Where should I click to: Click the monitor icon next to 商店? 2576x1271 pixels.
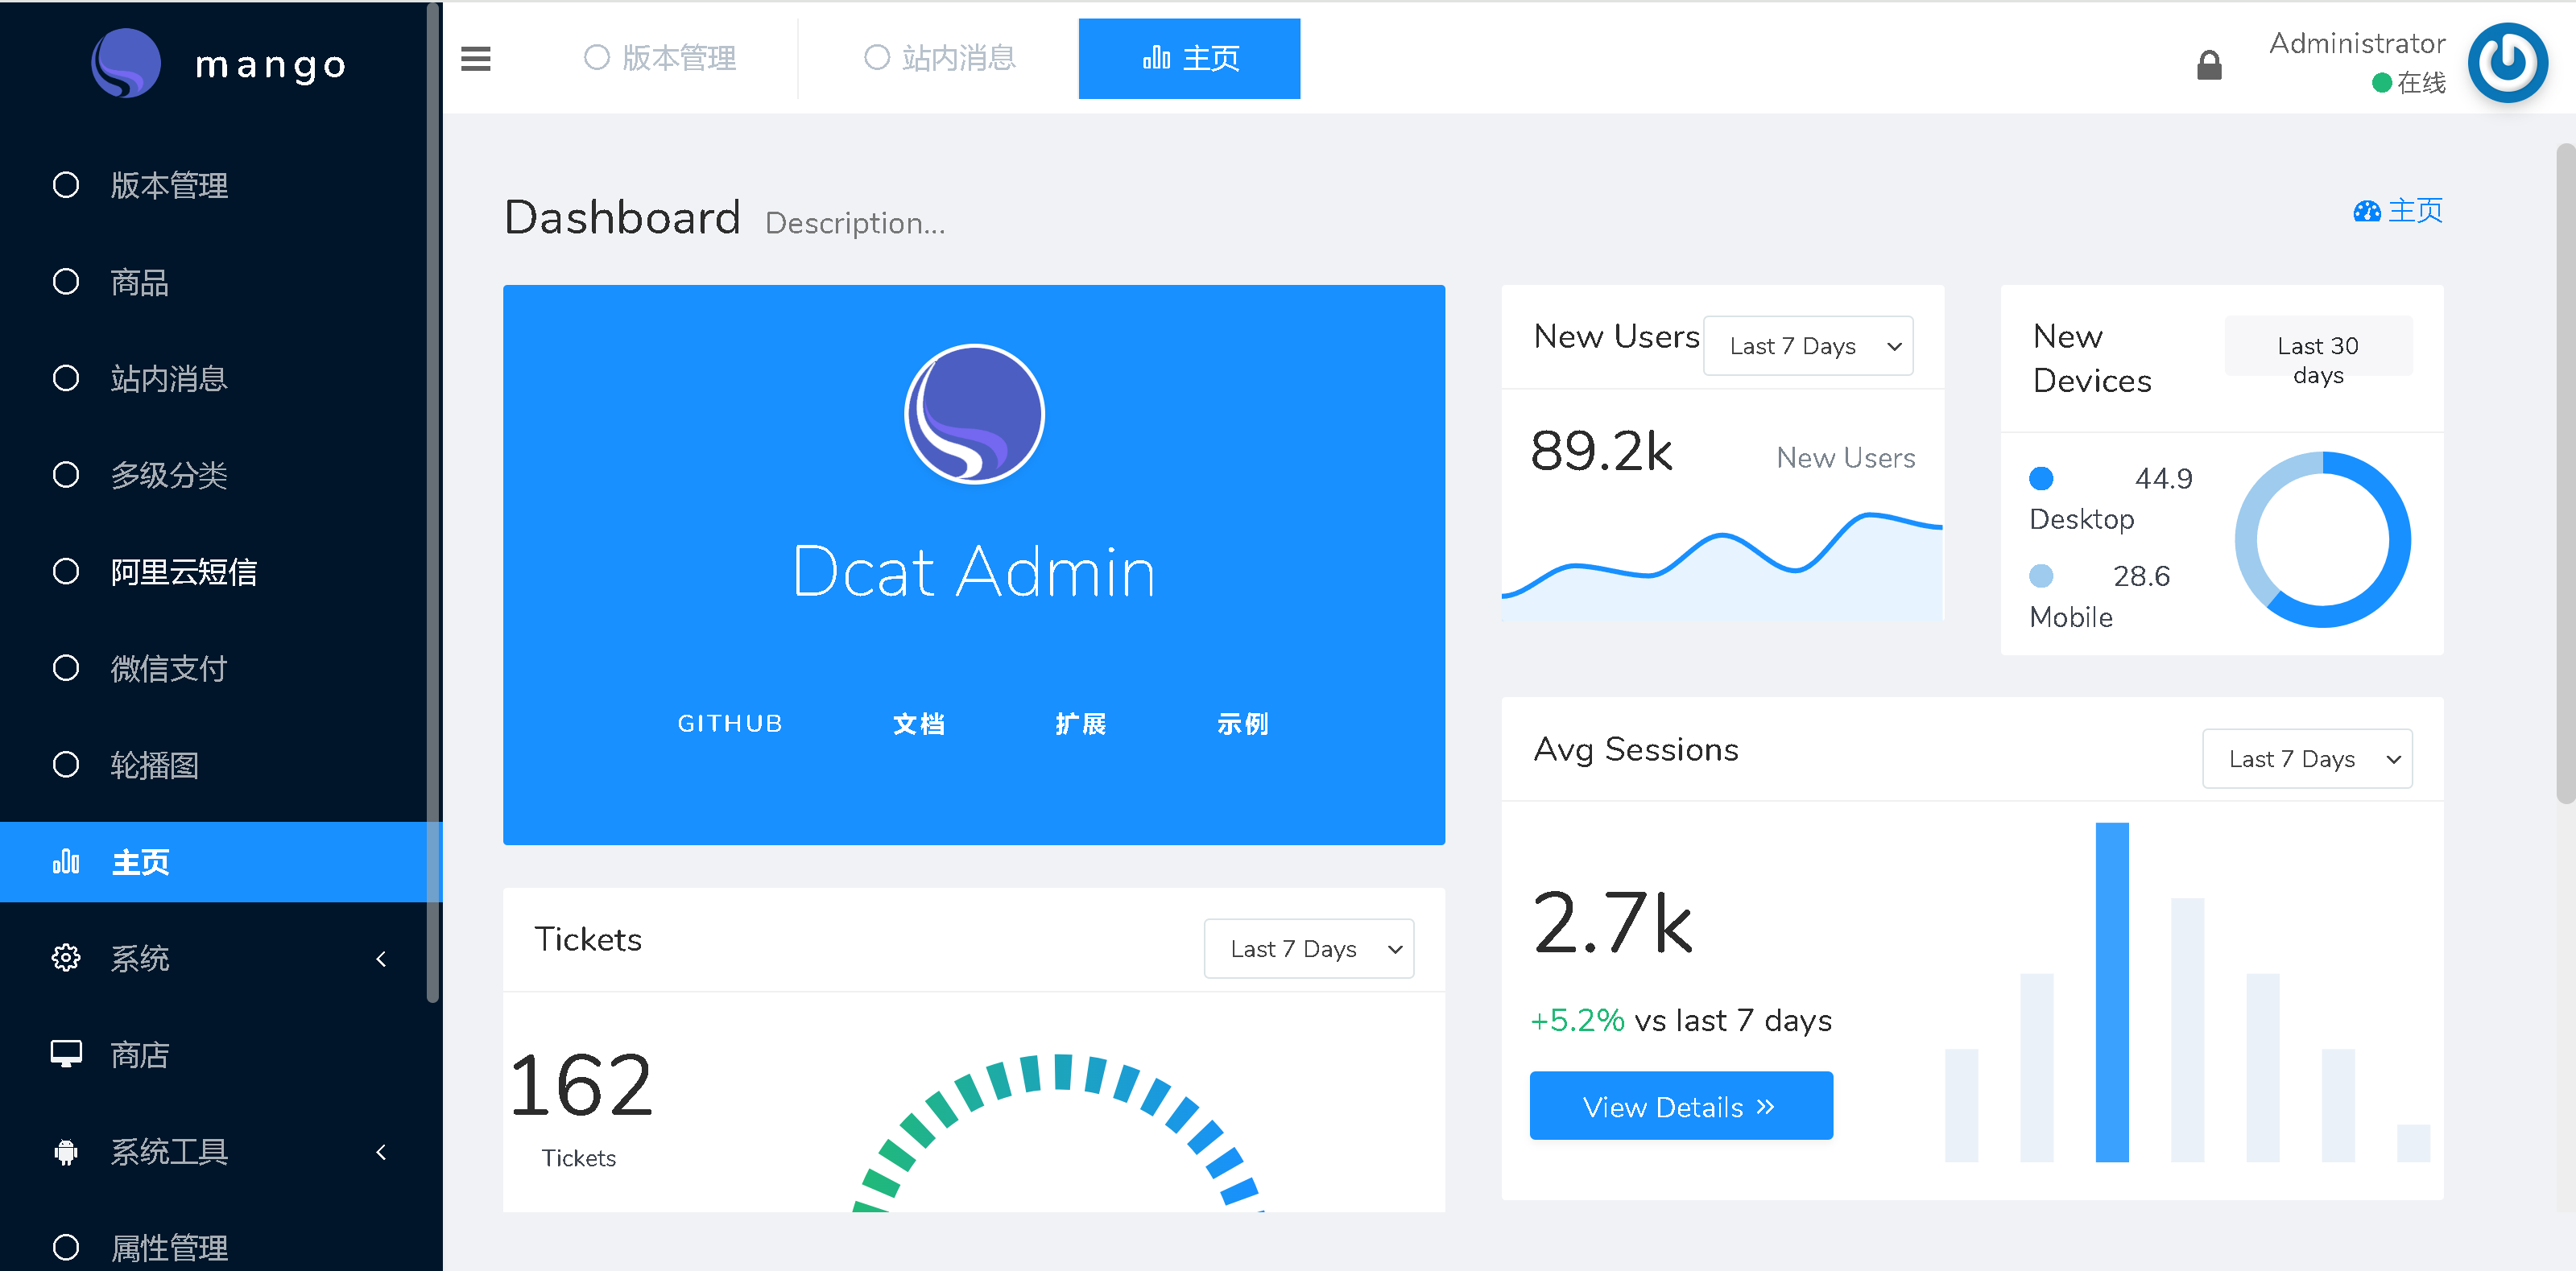click(66, 1054)
